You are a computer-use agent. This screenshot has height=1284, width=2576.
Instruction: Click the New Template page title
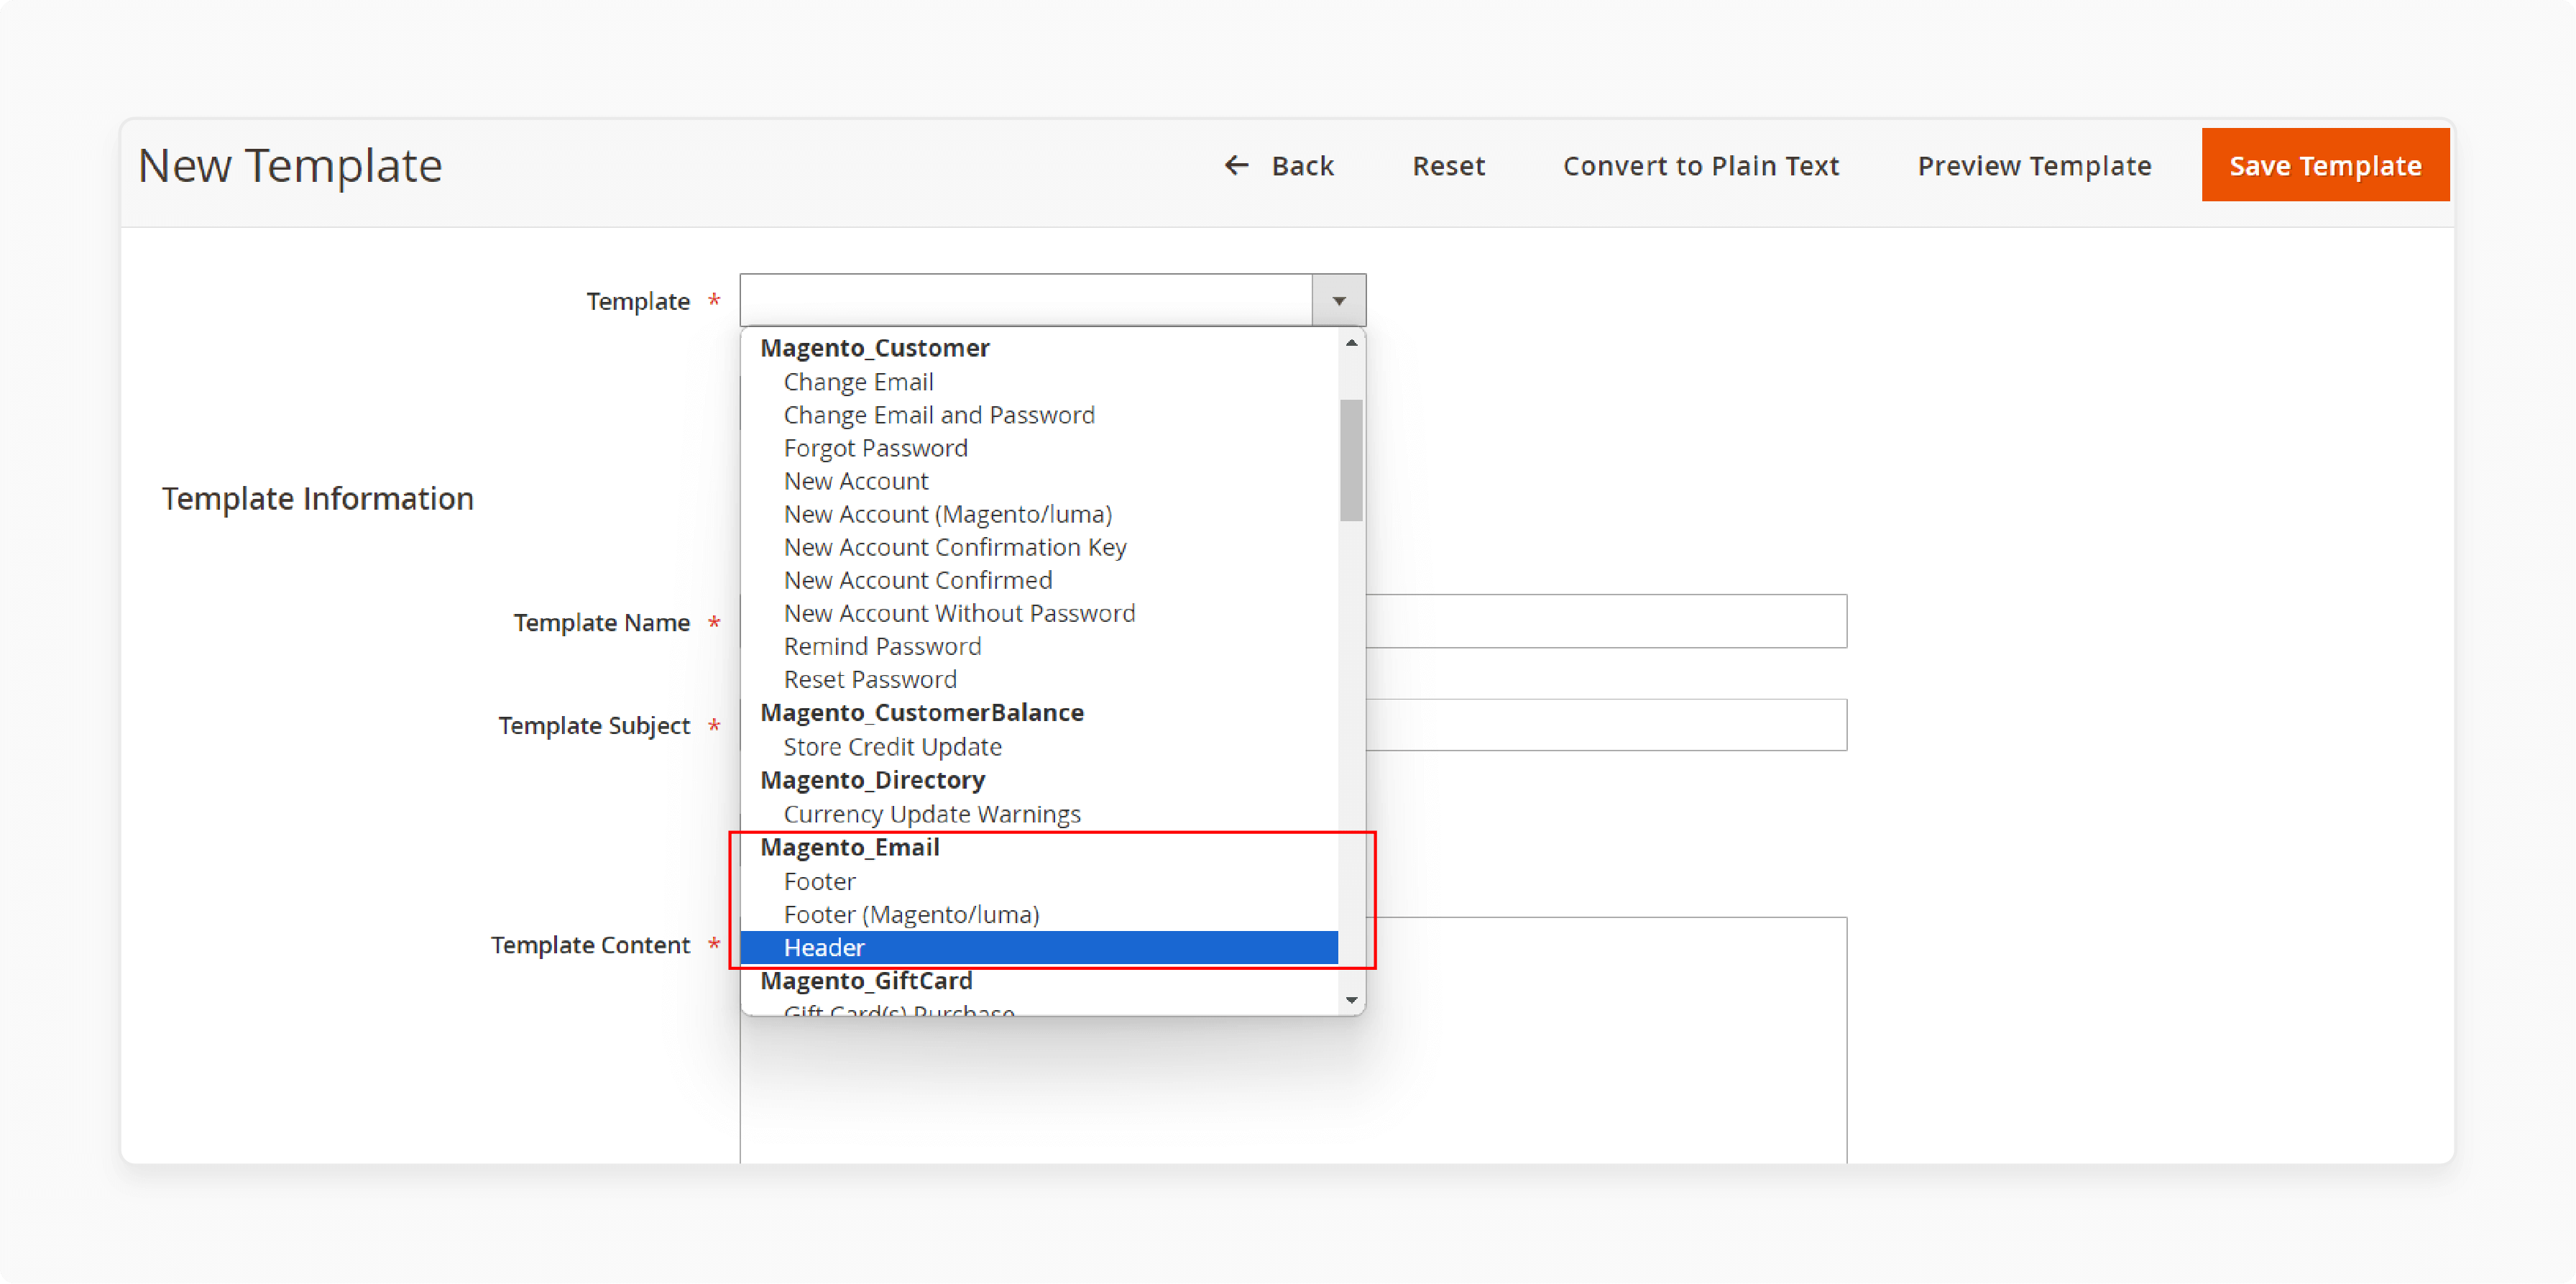[x=290, y=165]
